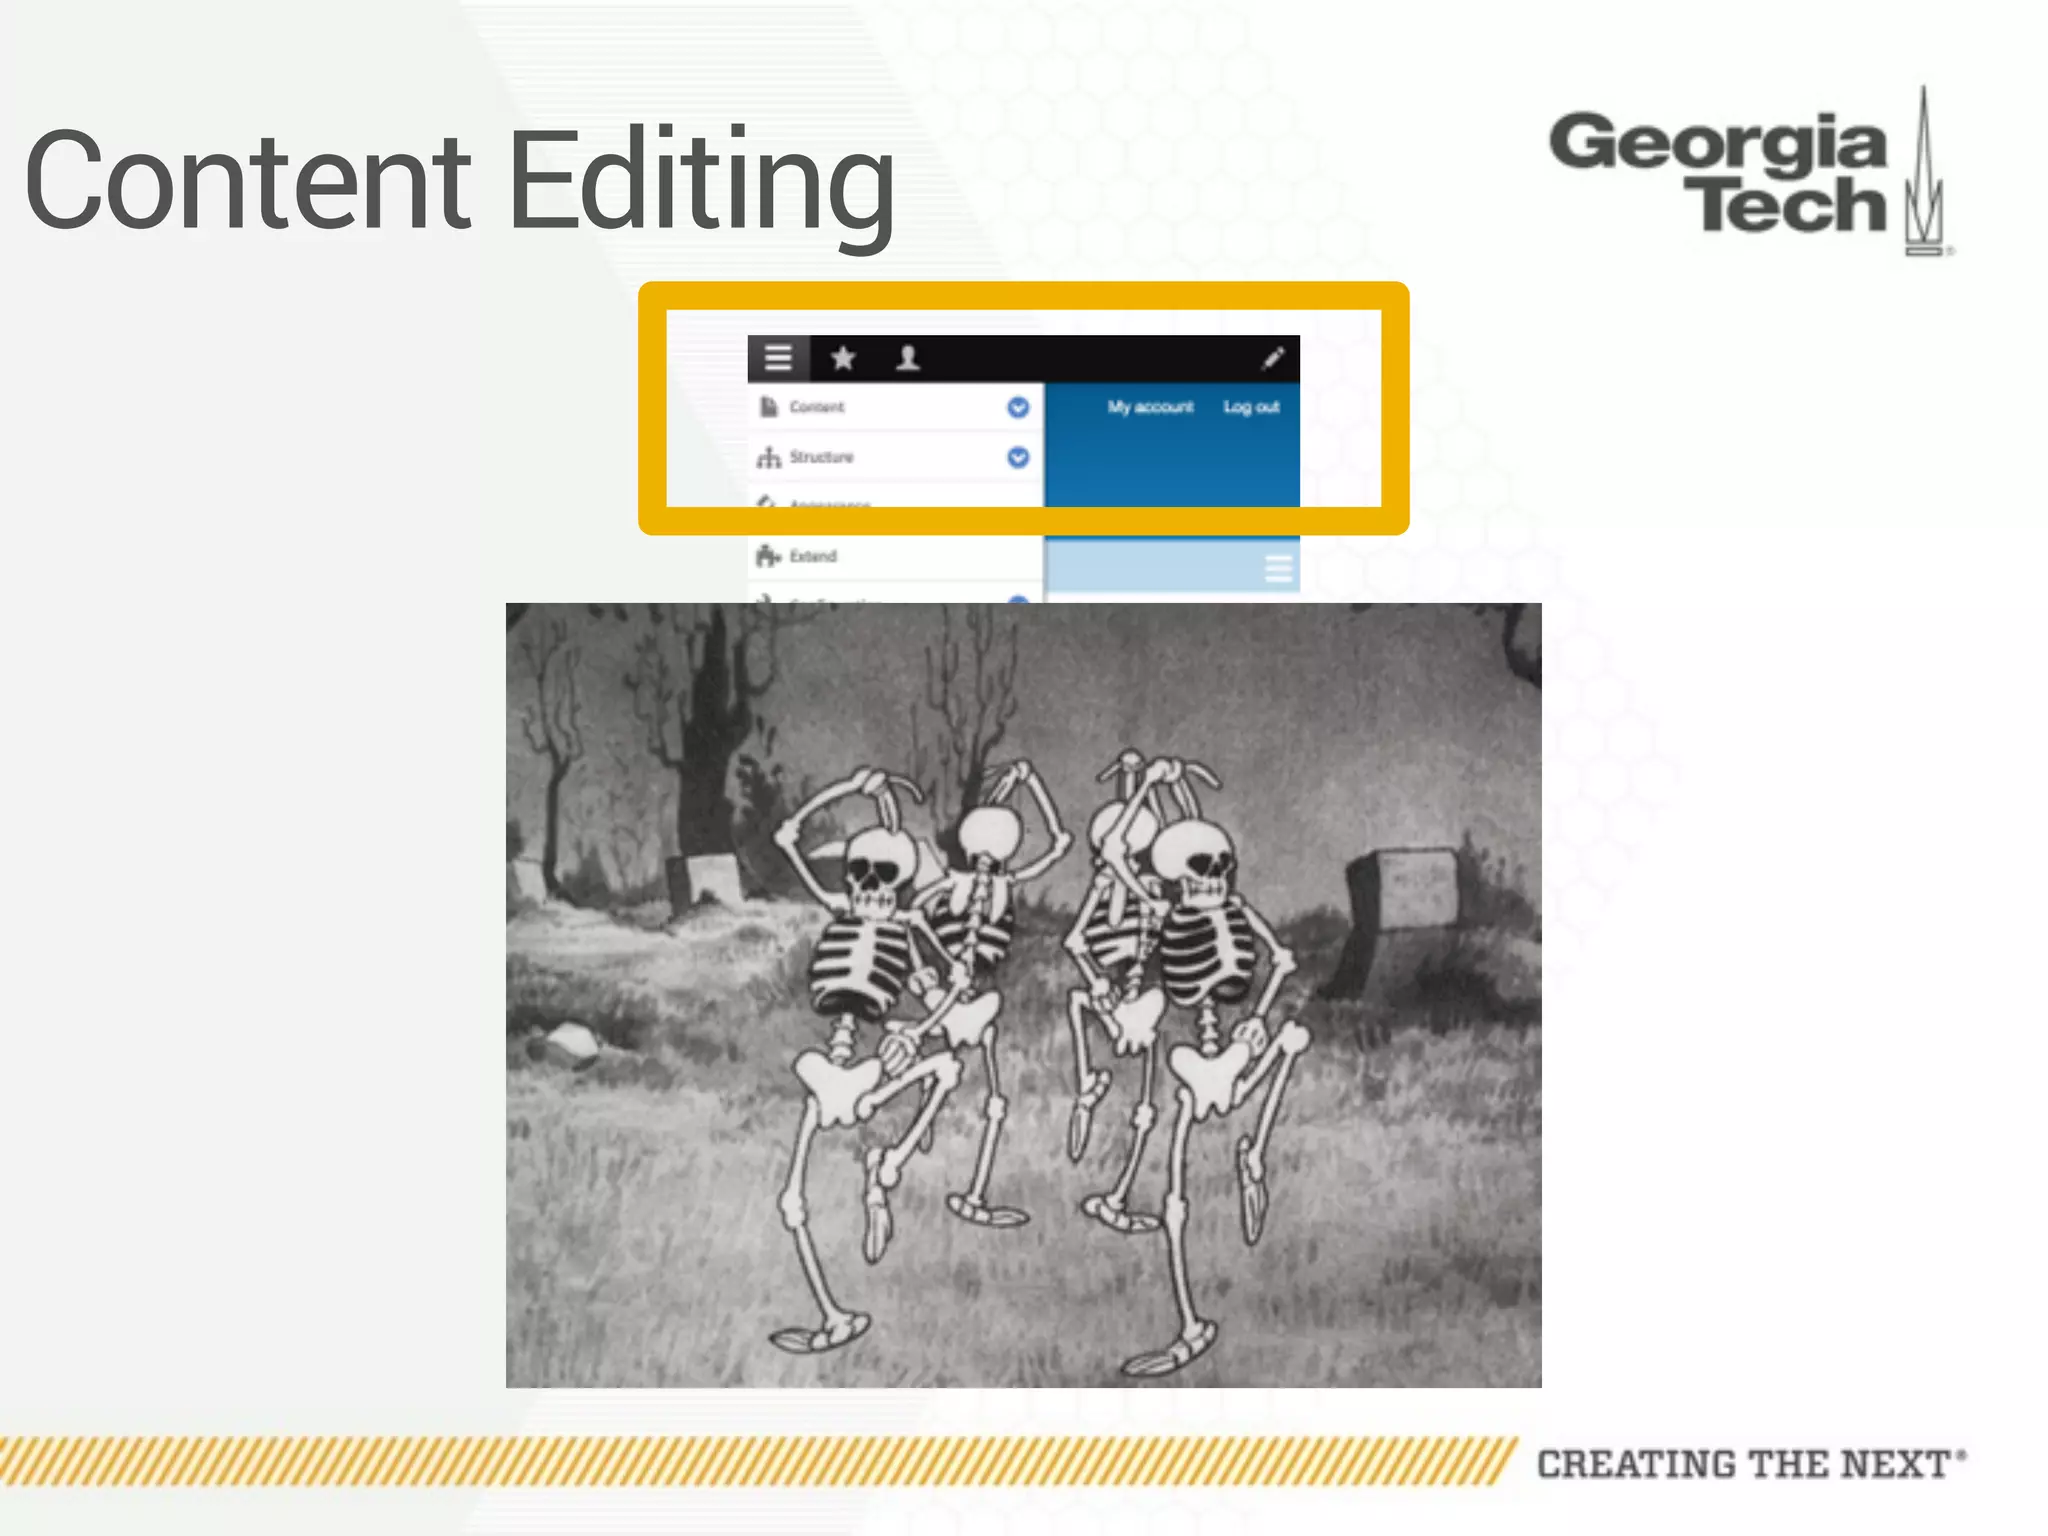The height and width of the screenshot is (1536, 2048).
Task: Expand the Content menu chevron
Action: 1018,407
